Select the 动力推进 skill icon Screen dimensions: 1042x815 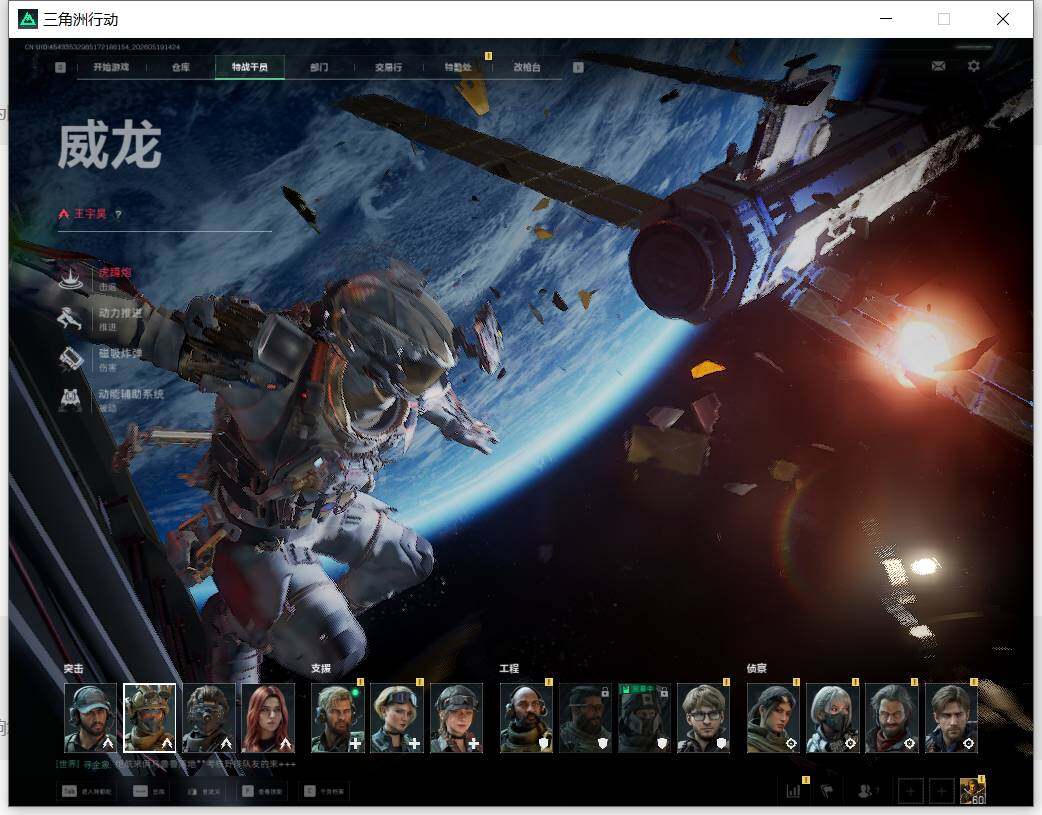coord(70,318)
